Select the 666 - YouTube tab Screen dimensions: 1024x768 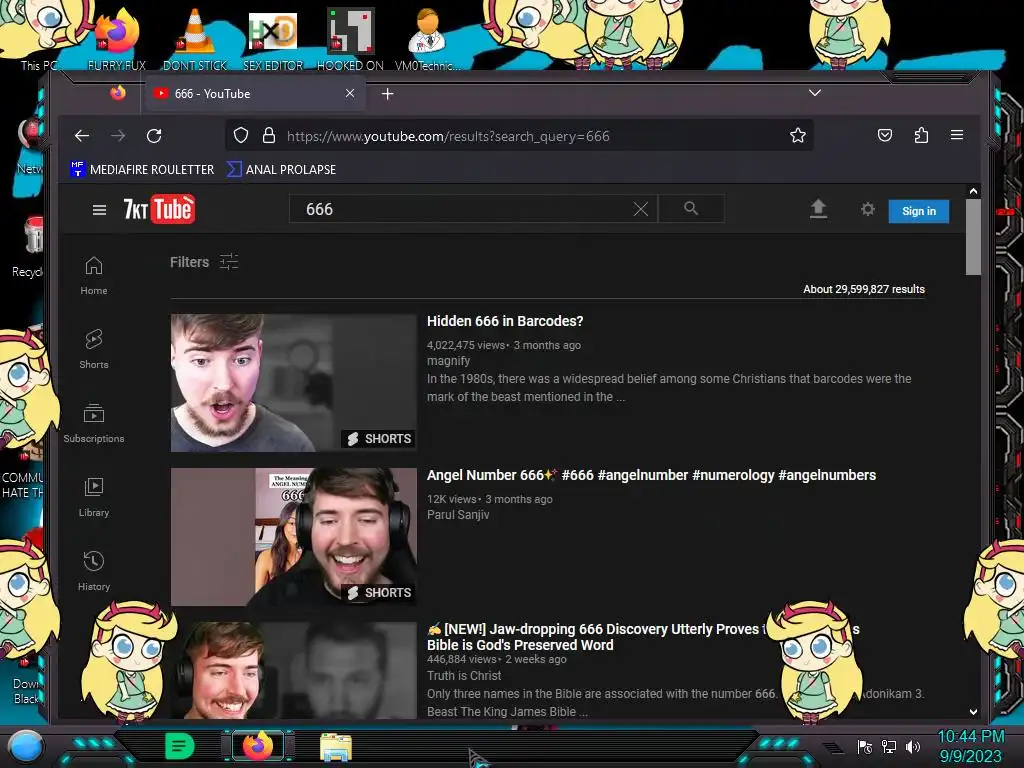click(x=255, y=93)
